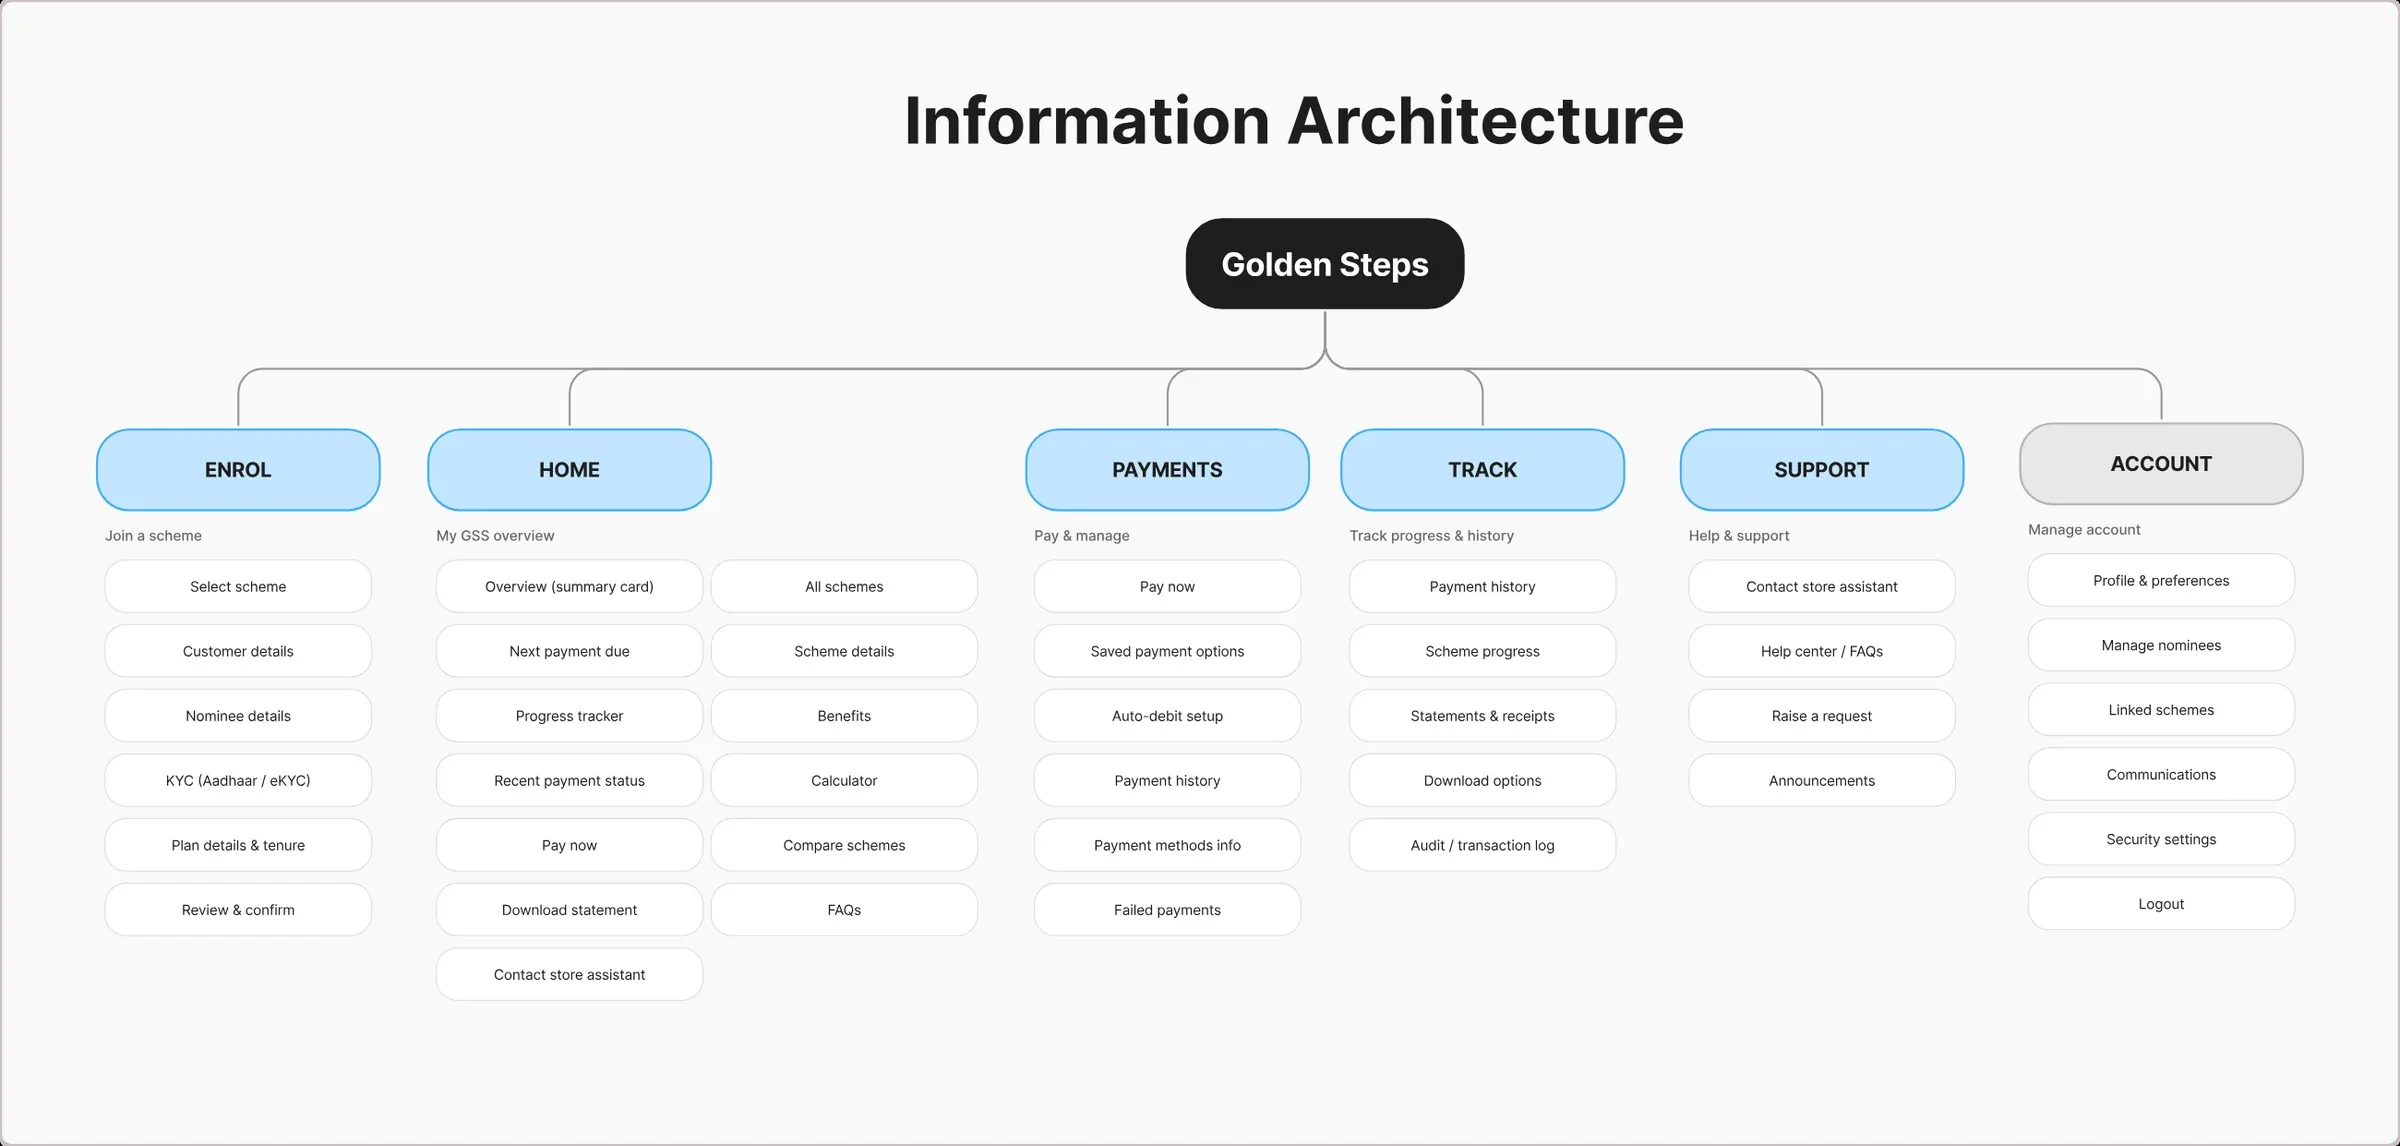Click the FAQs node under Home
This screenshot has width=2400, height=1146.
point(844,910)
